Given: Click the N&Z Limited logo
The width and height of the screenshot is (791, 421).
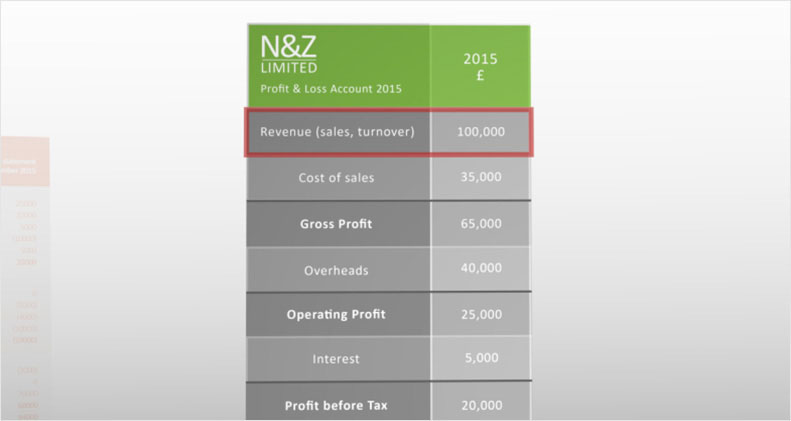Looking at the screenshot, I should 289,54.
